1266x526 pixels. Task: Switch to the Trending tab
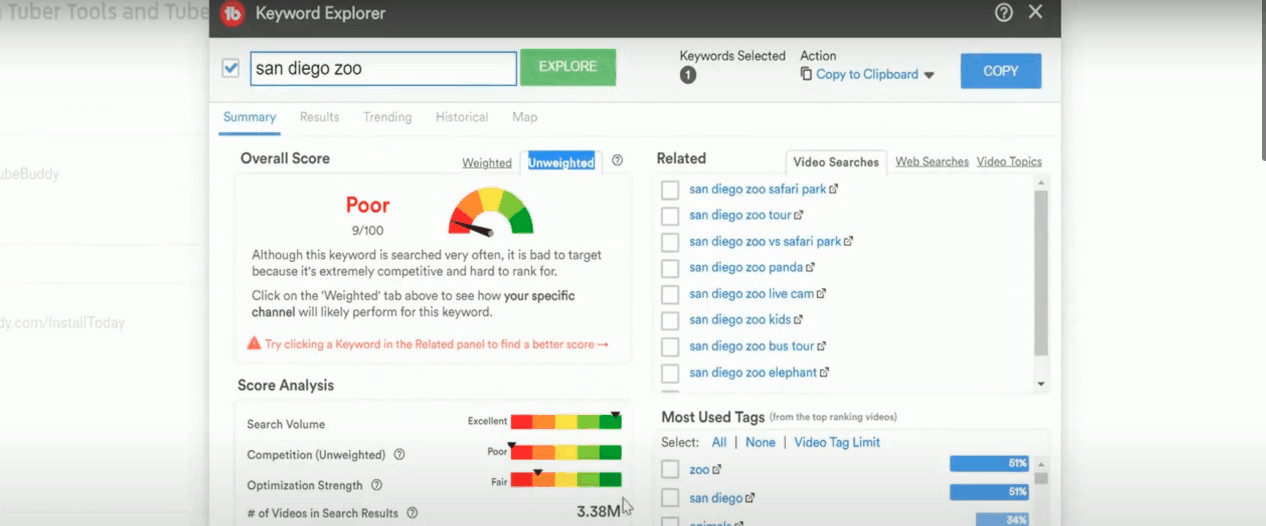(x=387, y=117)
